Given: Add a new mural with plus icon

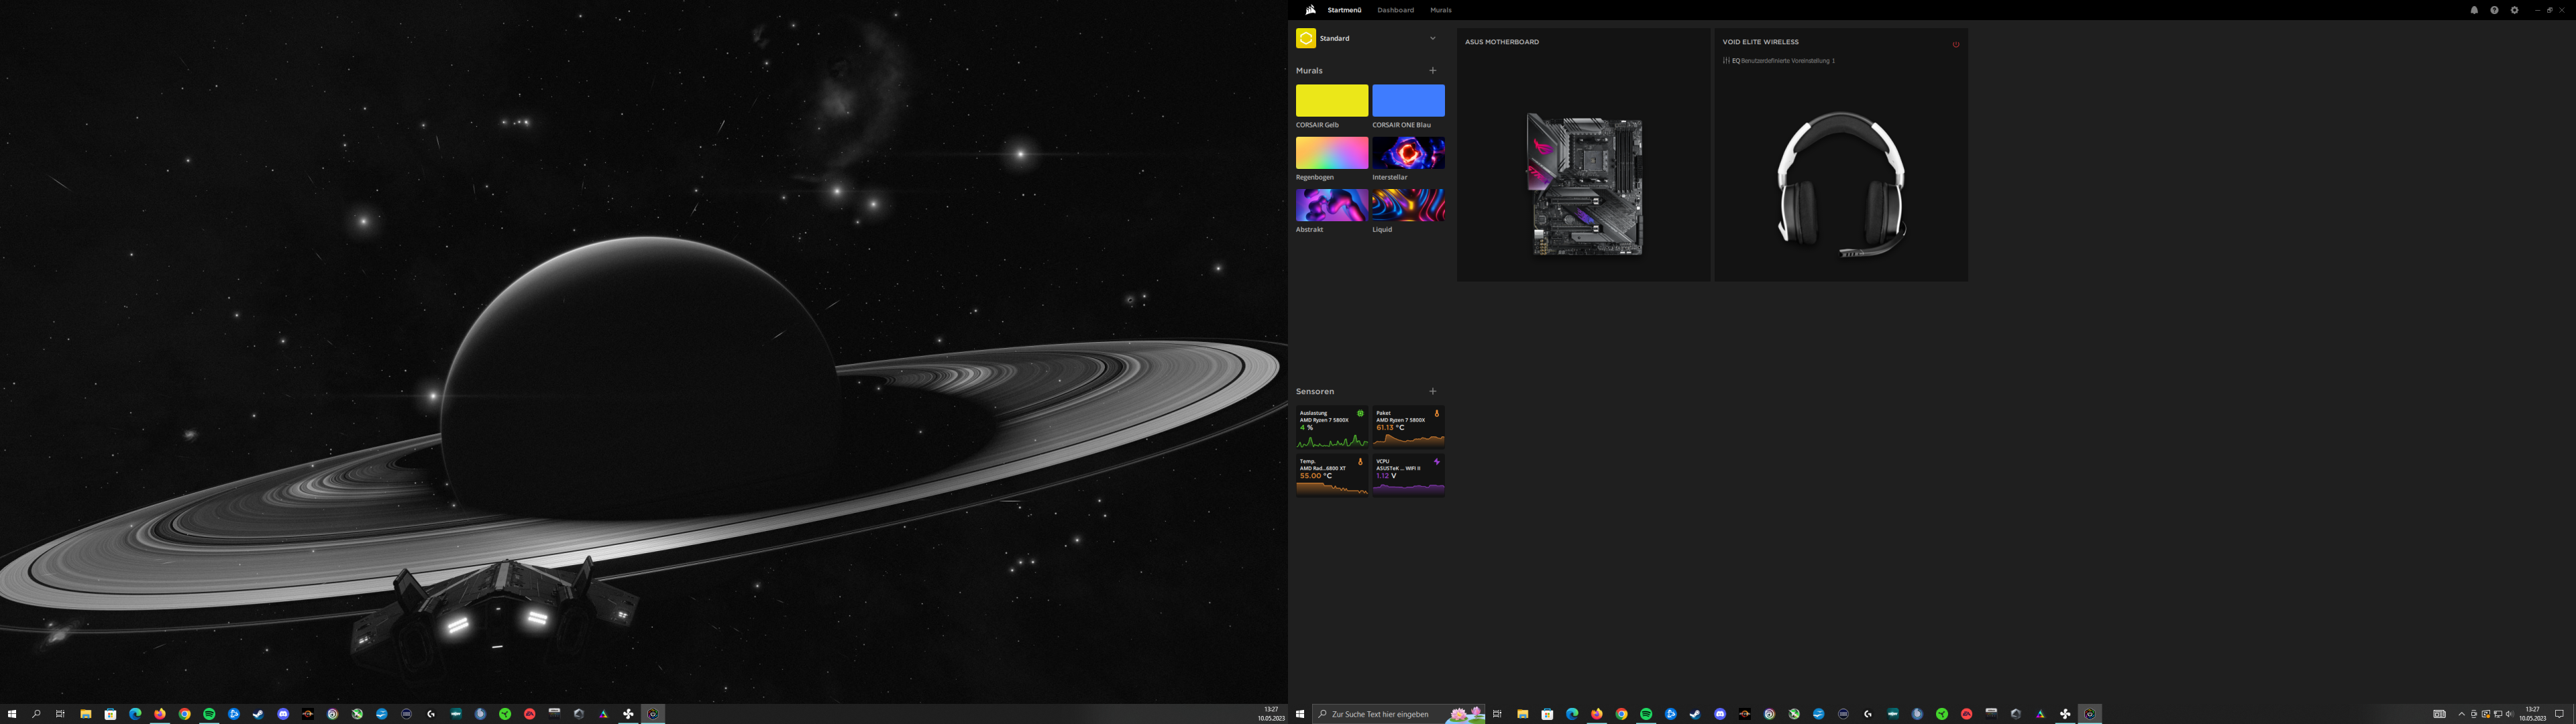Looking at the screenshot, I should click(x=1432, y=71).
